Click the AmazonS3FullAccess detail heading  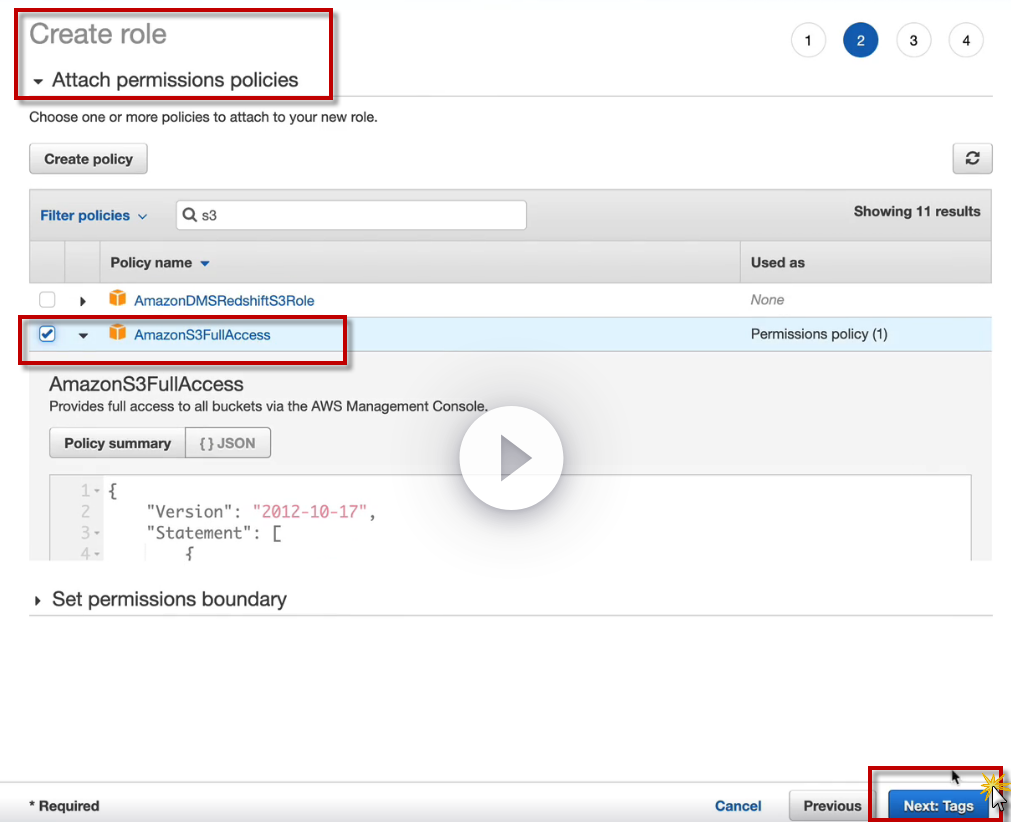click(146, 384)
